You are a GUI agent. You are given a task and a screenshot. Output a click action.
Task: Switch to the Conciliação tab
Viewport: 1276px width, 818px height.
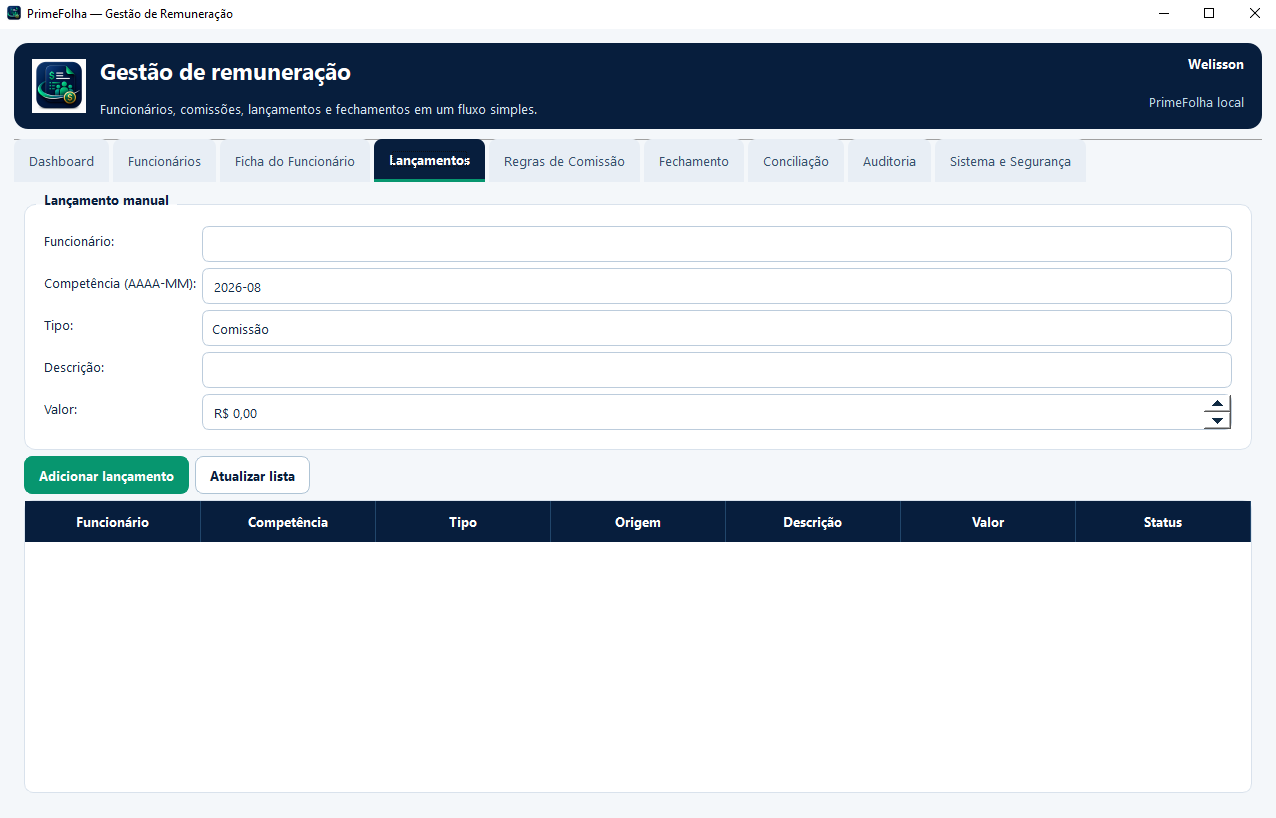point(796,161)
